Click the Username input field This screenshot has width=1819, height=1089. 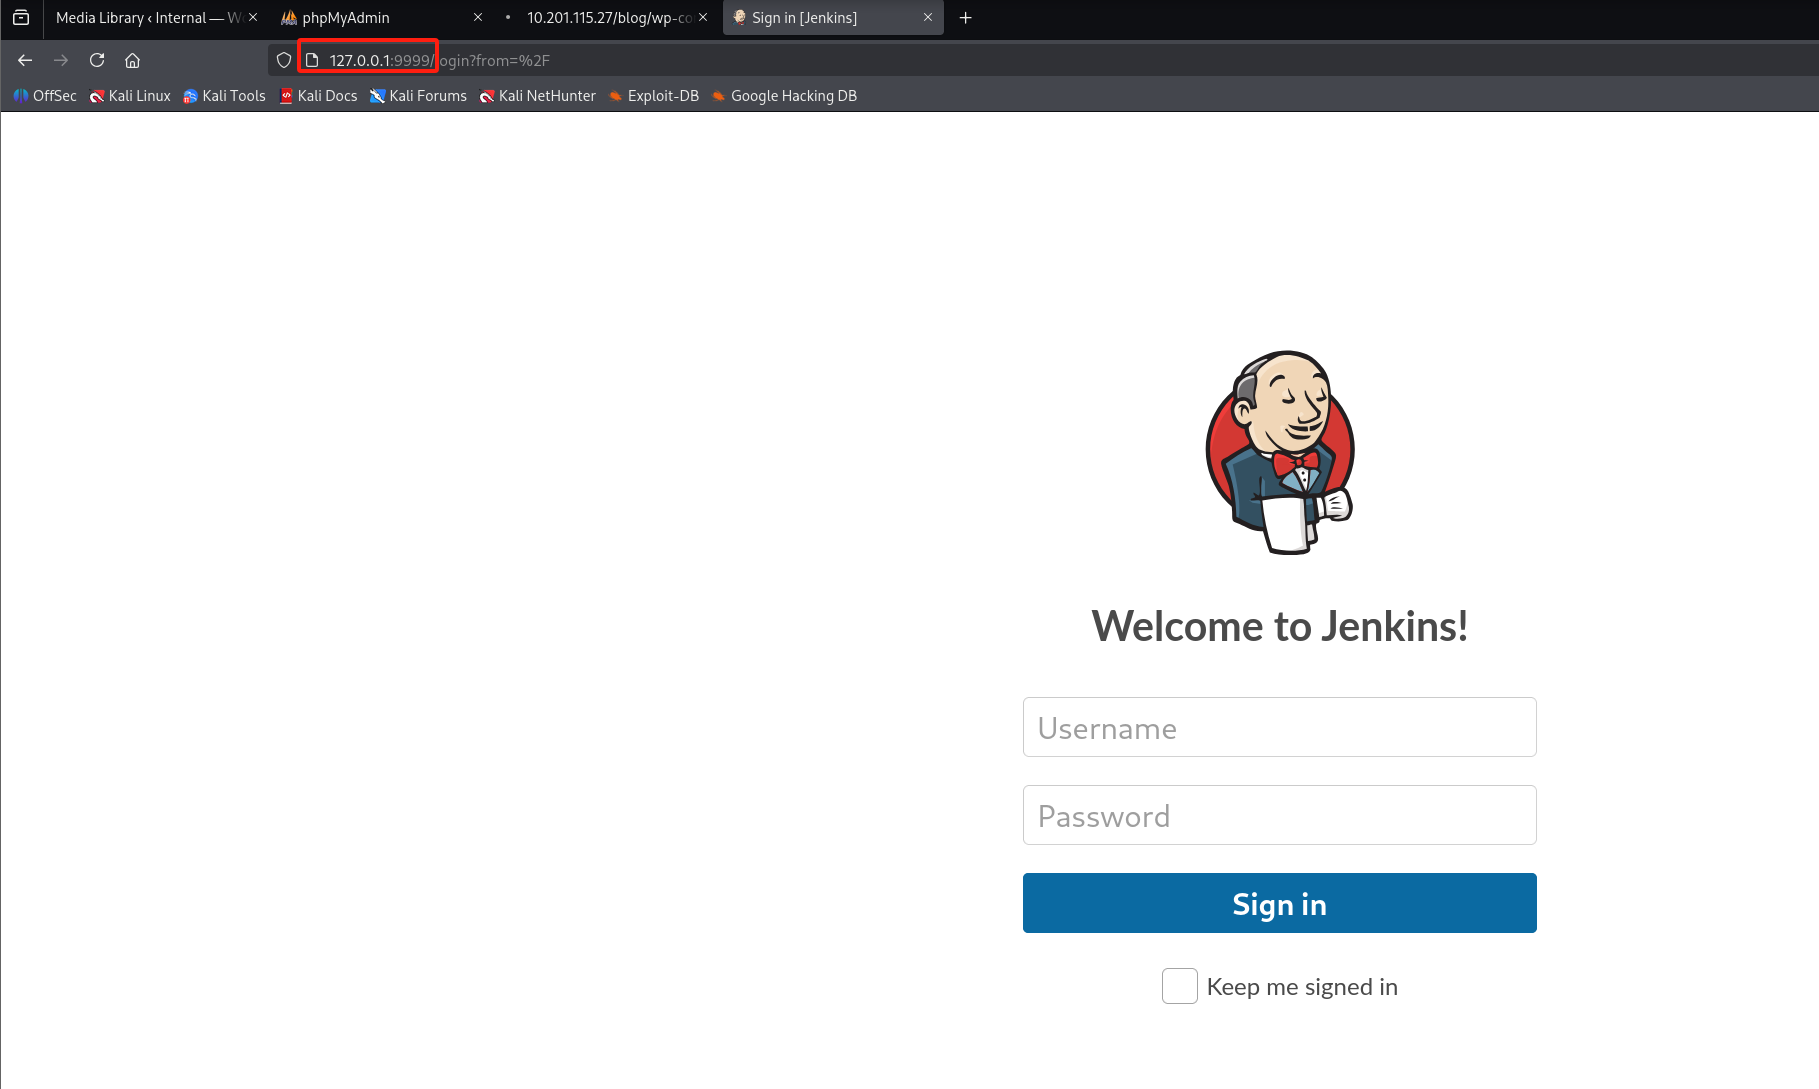pos(1279,727)
